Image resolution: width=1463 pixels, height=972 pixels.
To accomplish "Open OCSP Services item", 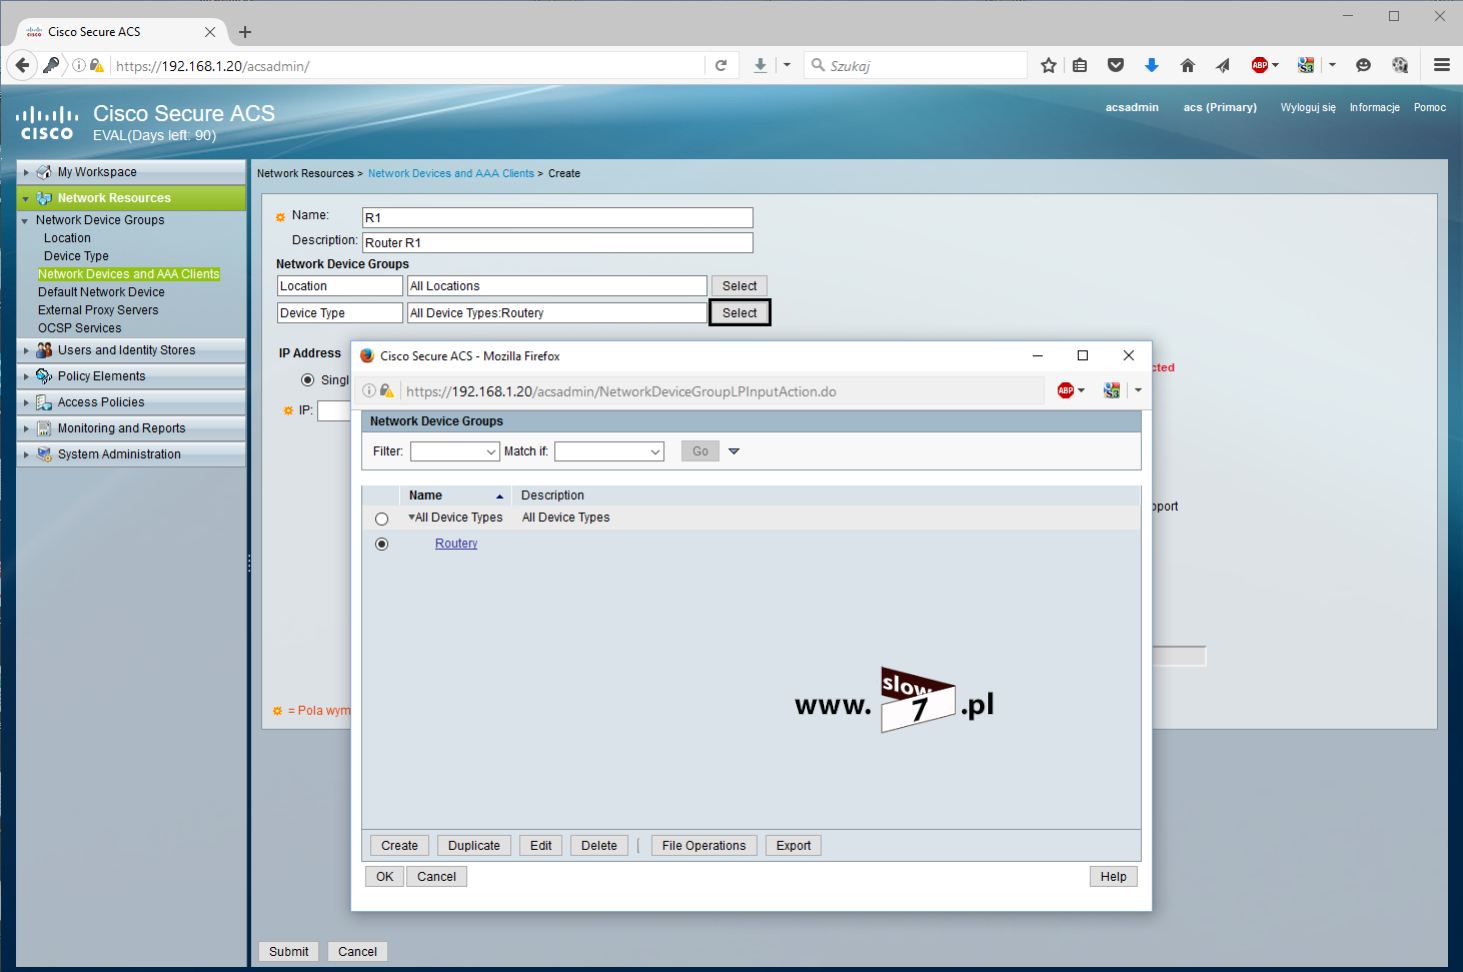I will 79,328.
